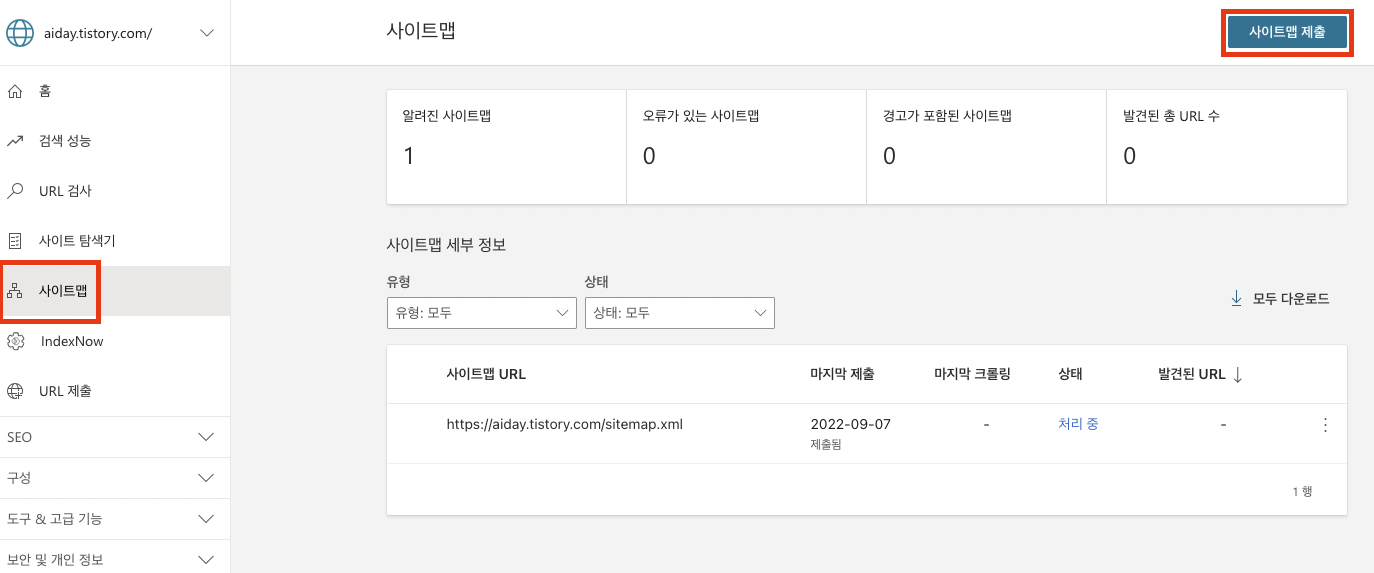Click the 사이트맵 제출 button
The height and width of the screenshot is (573, 1374).
click(x=1287, y=32)
